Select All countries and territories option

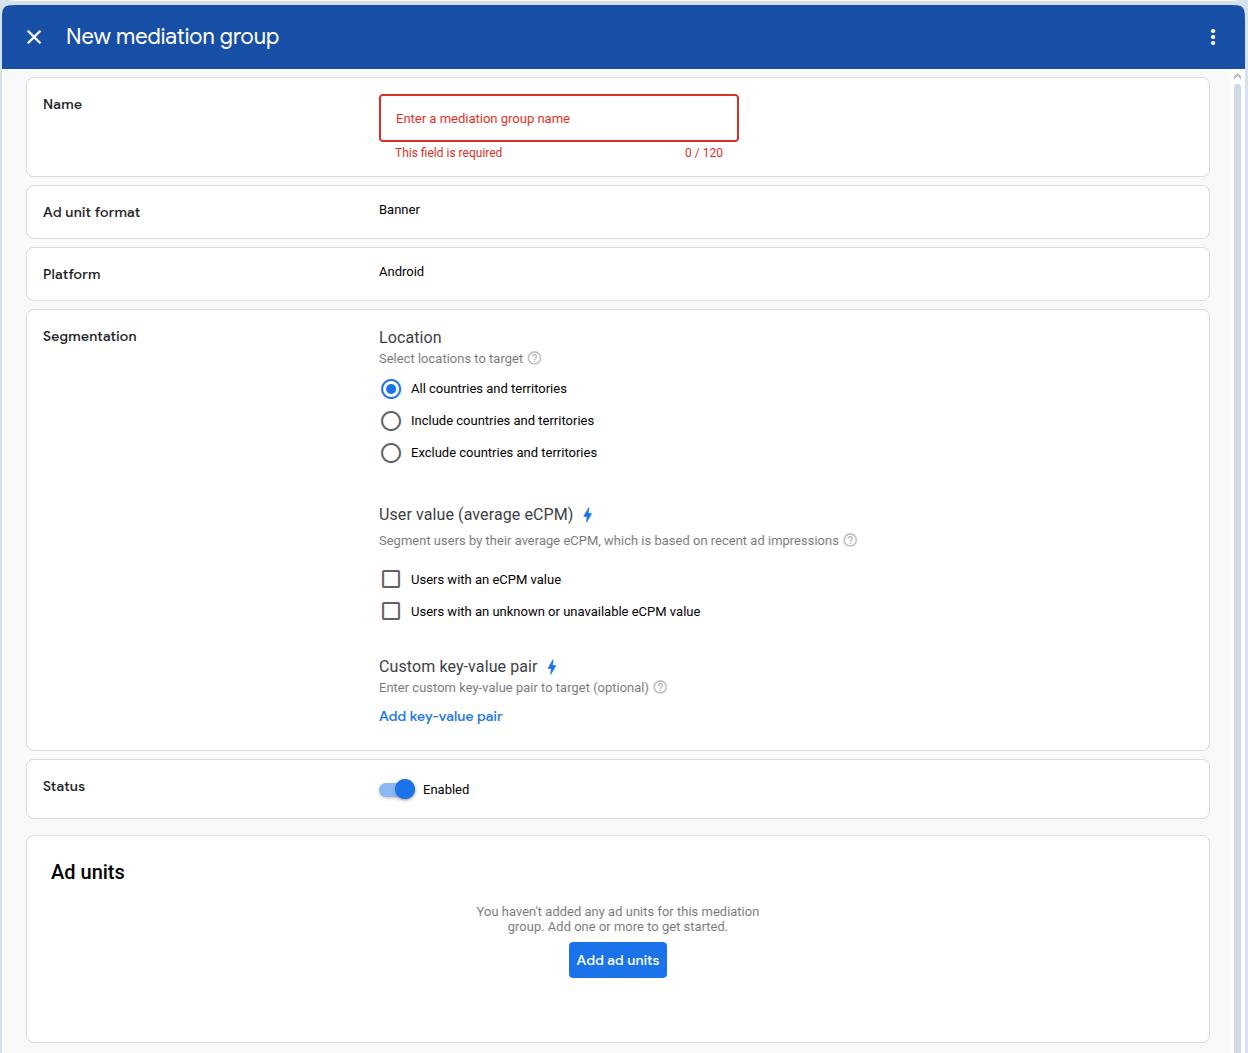point(391,389)
